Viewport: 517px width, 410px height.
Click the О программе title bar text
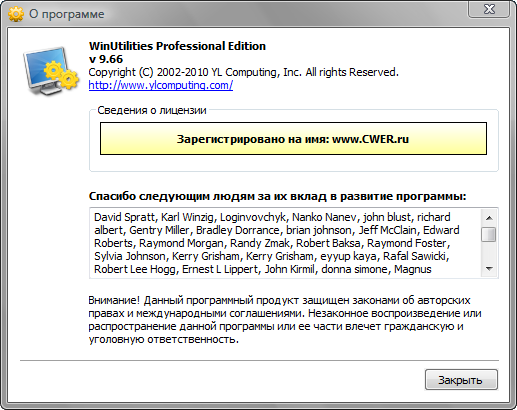(x=67, y=14)
